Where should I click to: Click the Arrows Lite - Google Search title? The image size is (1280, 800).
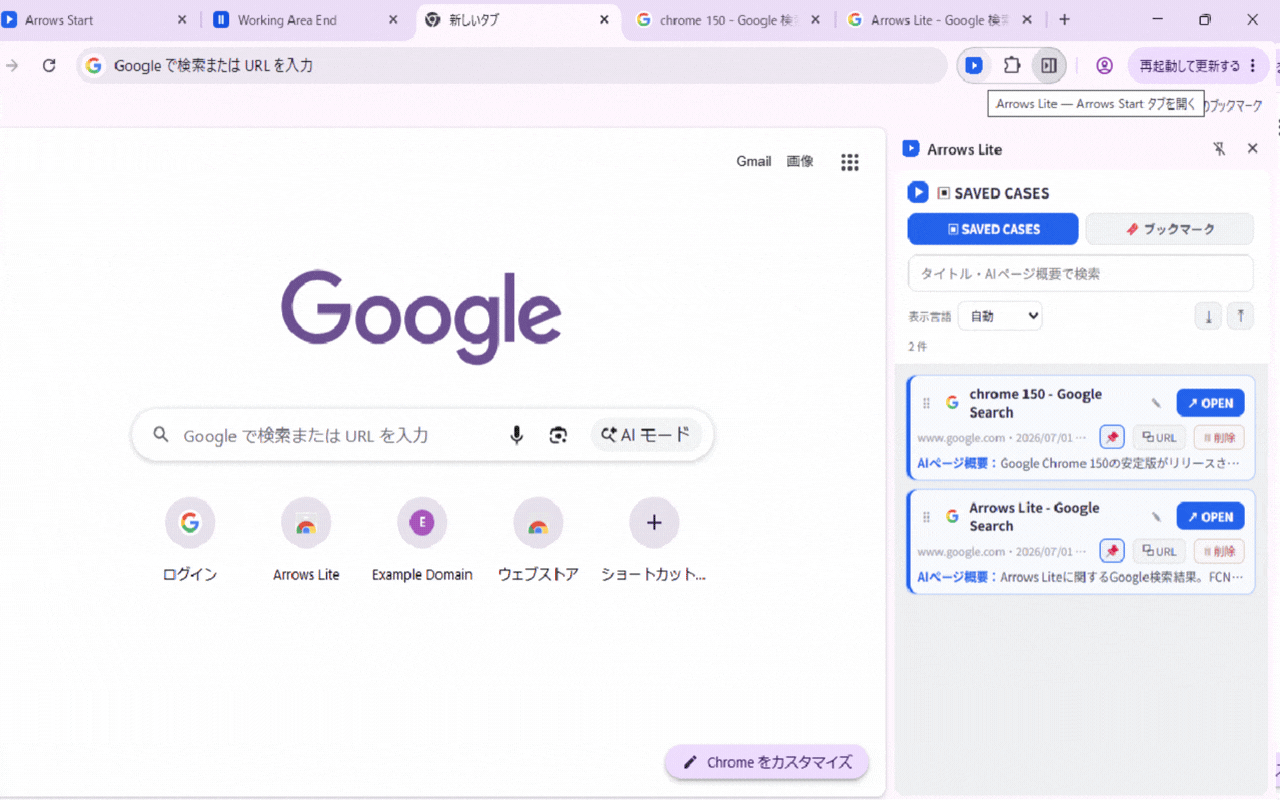point(1034,517)
